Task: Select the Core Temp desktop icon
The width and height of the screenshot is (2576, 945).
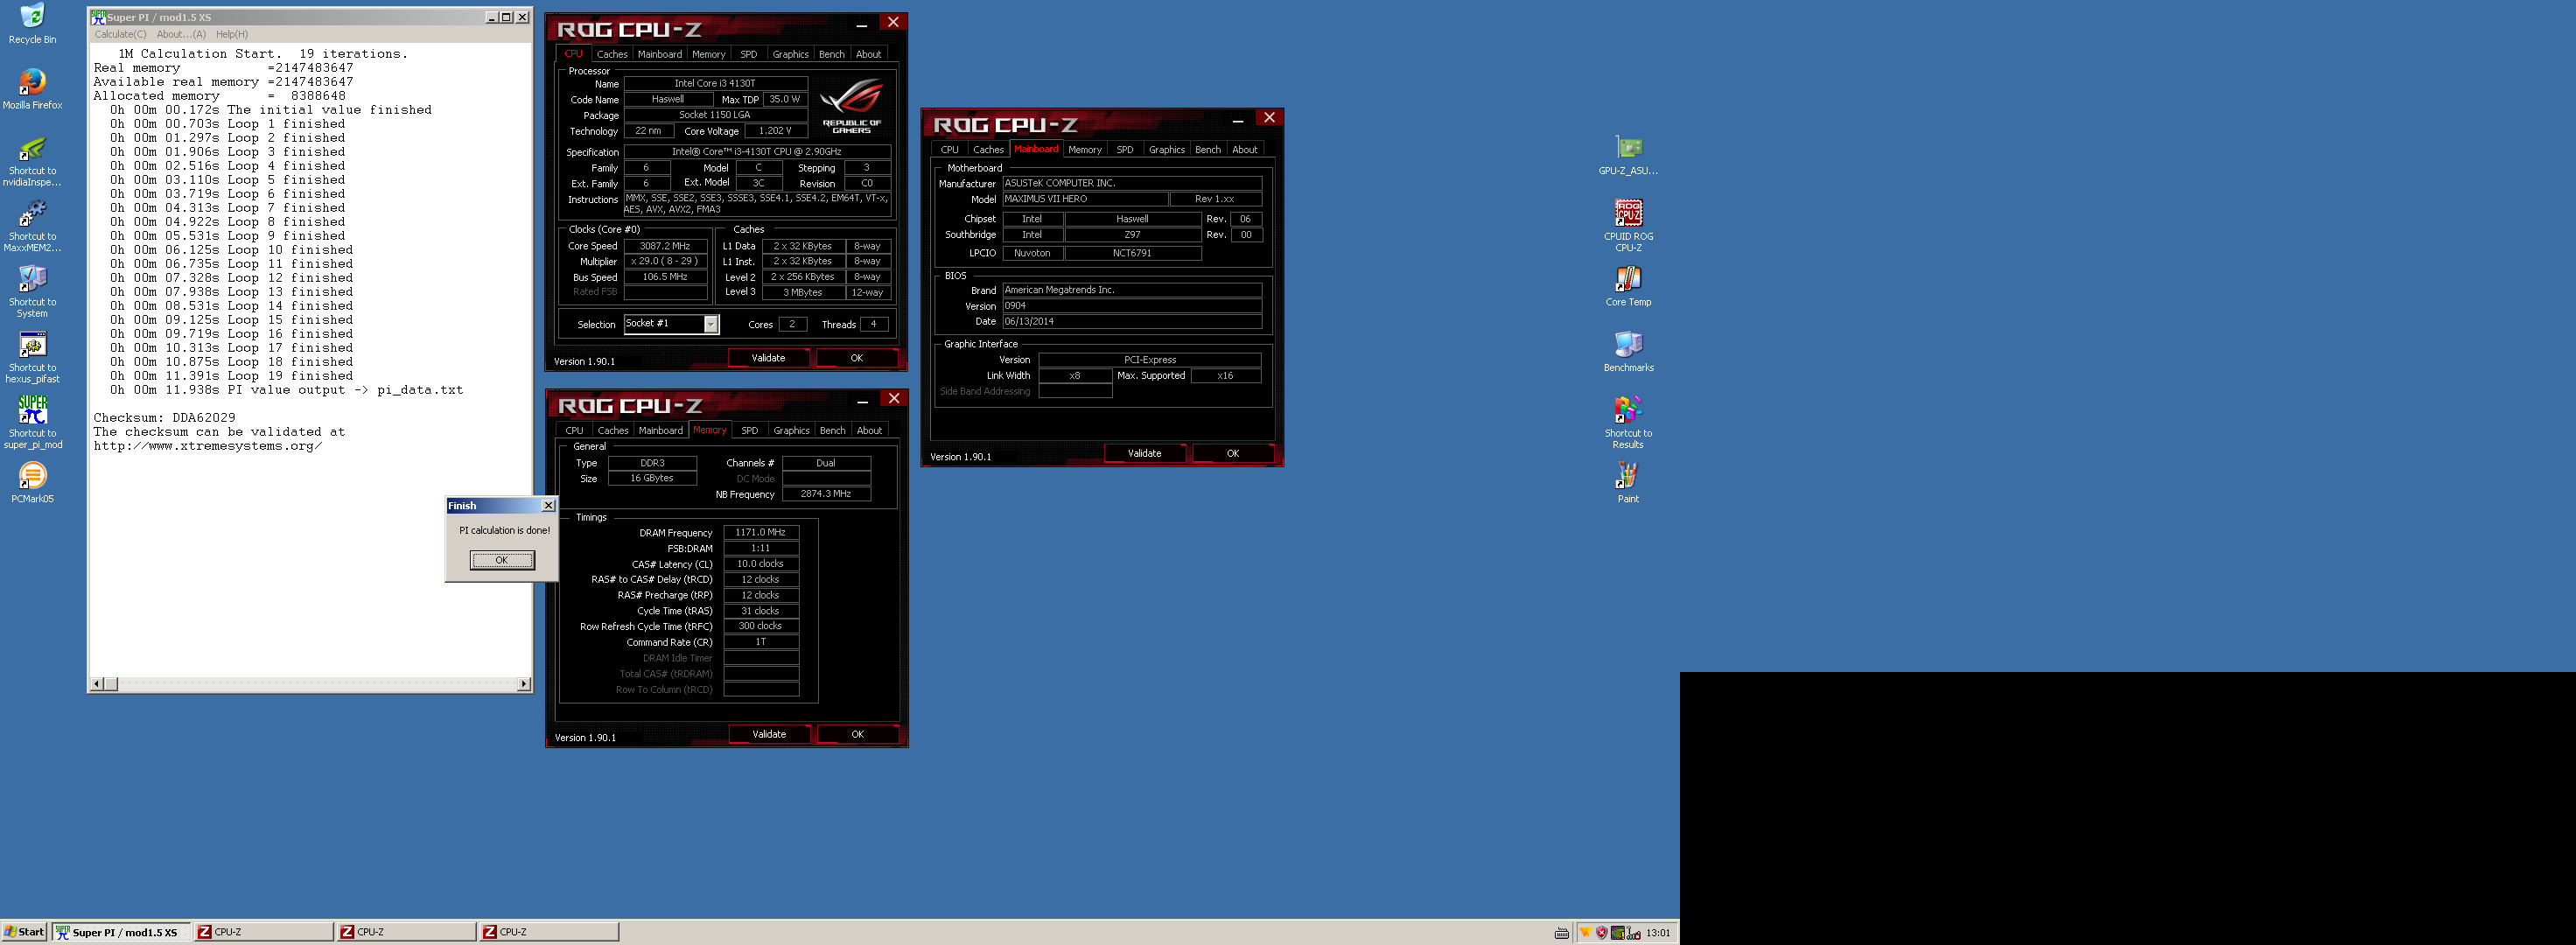Action: coord(1628,287)
